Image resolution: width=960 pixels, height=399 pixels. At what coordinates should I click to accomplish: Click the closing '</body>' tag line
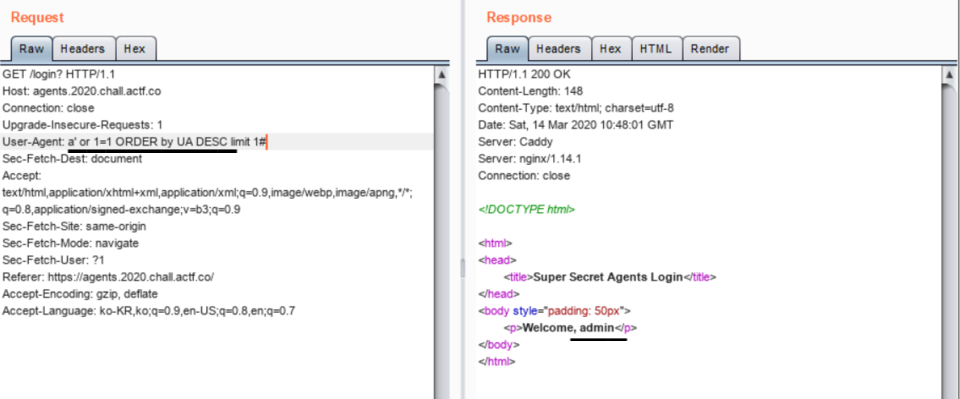click(x=499, y=344)
